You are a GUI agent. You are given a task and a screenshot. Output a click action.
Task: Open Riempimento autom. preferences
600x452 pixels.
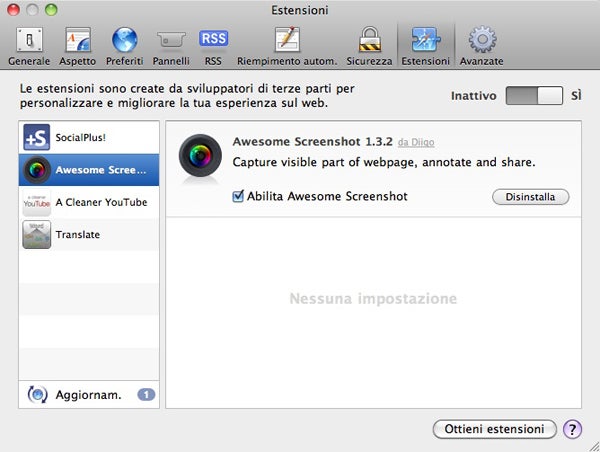(x=286, y=45)
